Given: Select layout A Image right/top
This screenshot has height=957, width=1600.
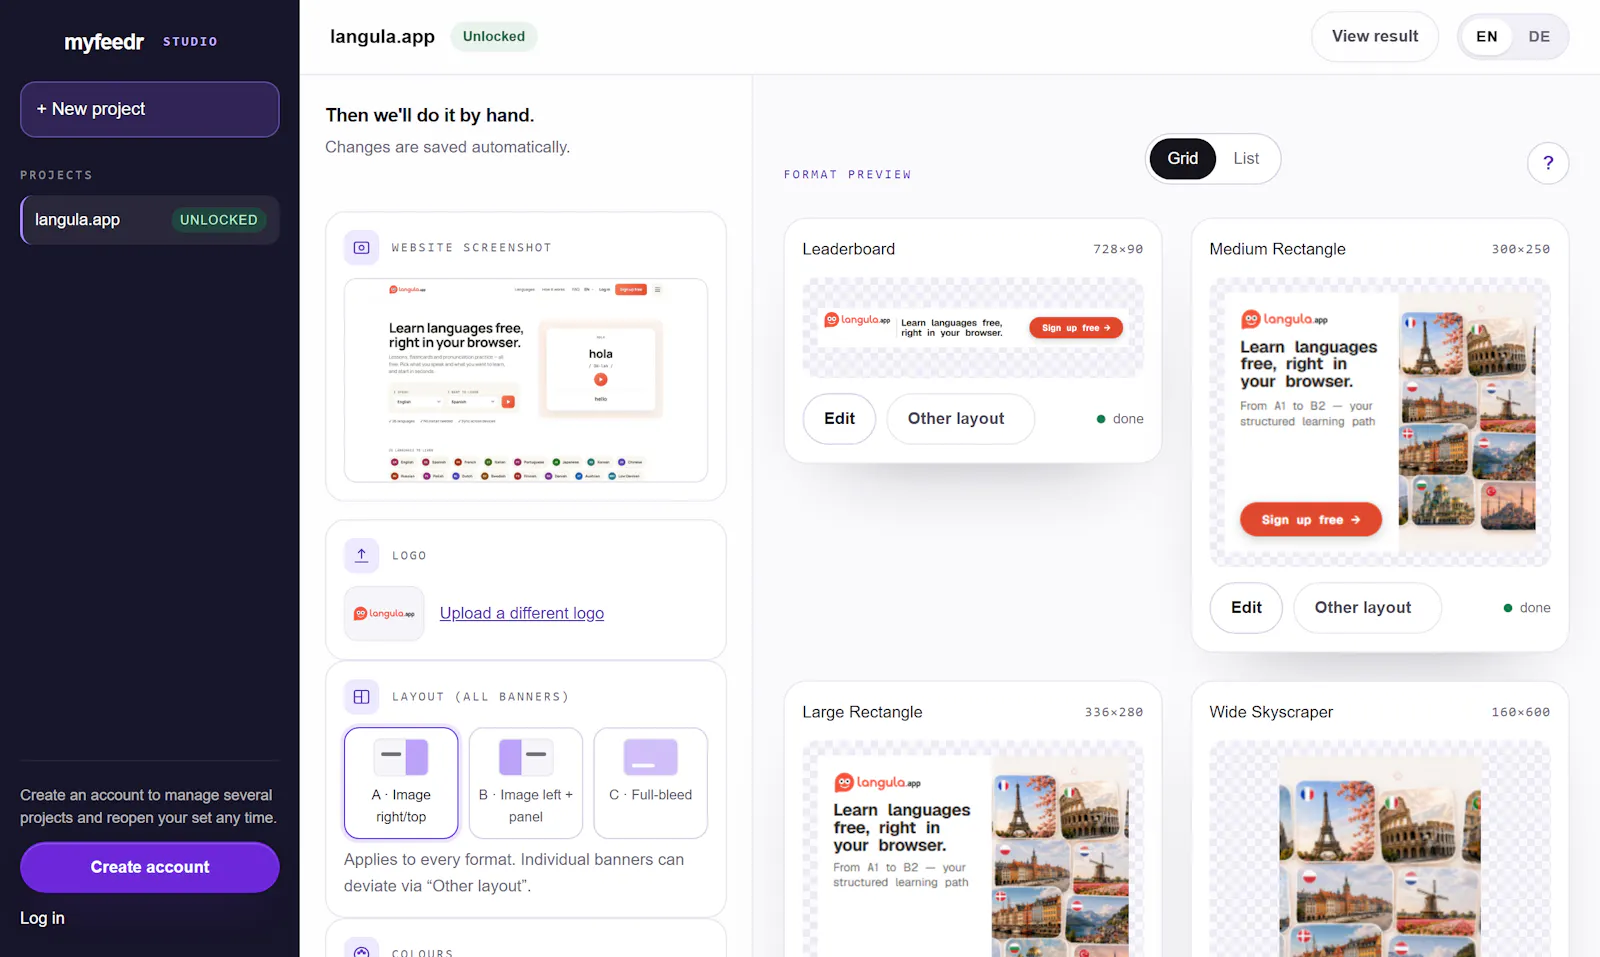Looking at the screenshot, I should coord(401,783).
